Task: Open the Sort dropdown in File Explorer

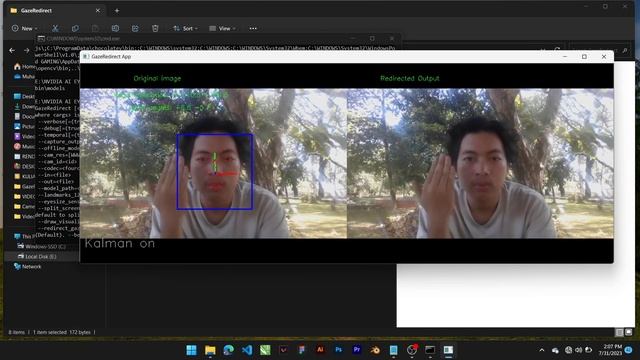Action: (185, 29)
